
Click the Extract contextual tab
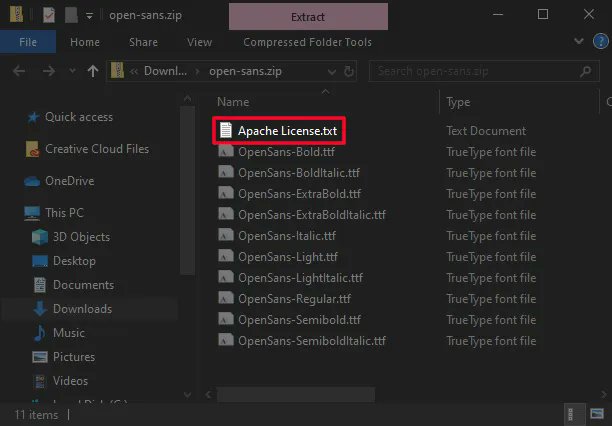[x=308, y=17]
